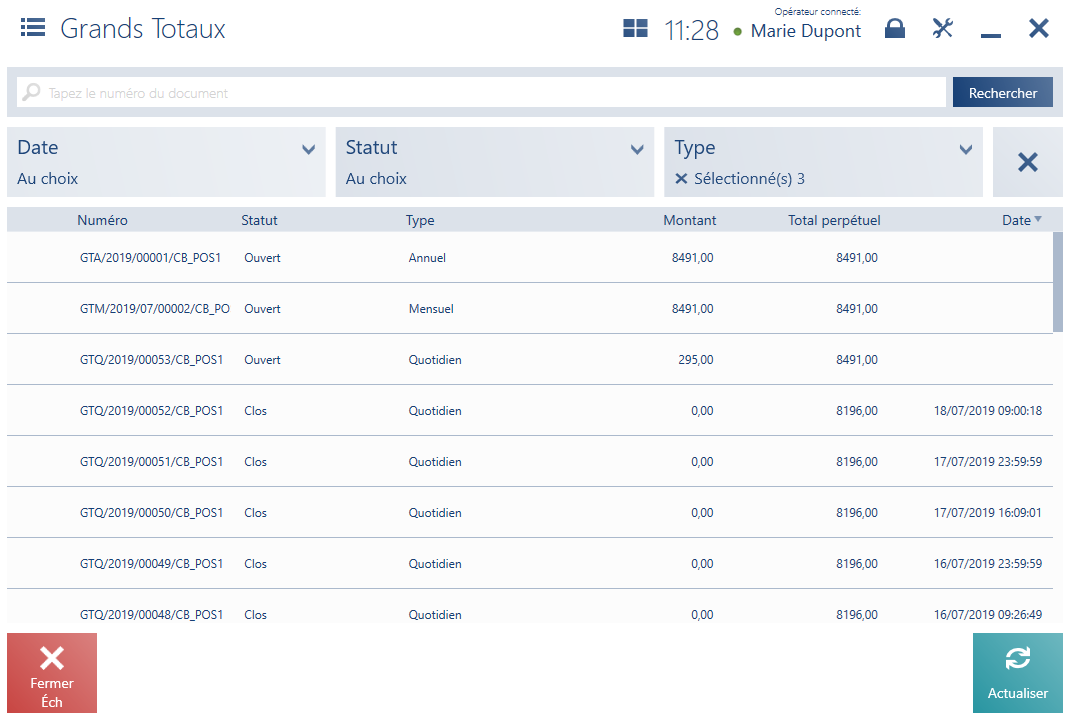This screenshot has width=1071, height=721.
Task: Click the search magnifier icon
Action: (x=31, y=92)
